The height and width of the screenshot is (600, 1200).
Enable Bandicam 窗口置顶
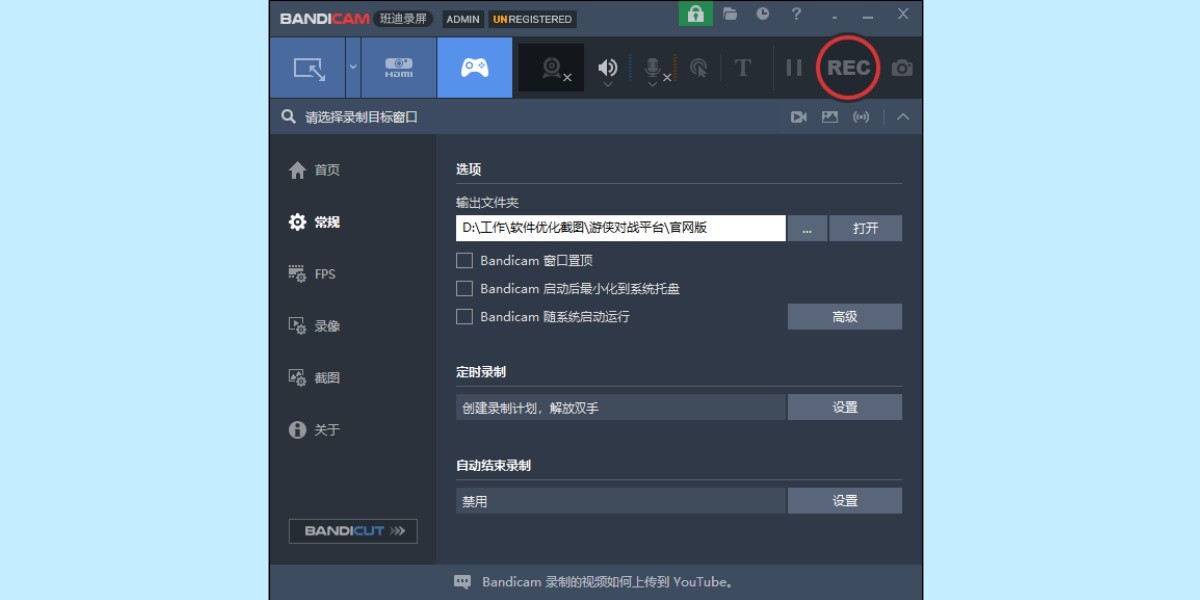point(464,260)
